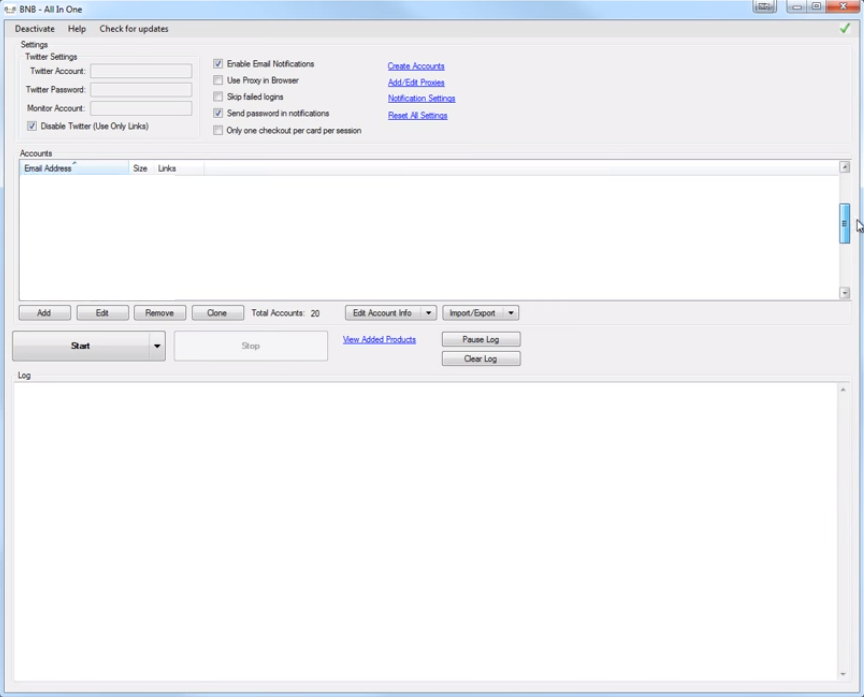Open Edit Account Info dropdown arrow
Image resolution: width=864 pixels, height=697 pixels.
429,313
